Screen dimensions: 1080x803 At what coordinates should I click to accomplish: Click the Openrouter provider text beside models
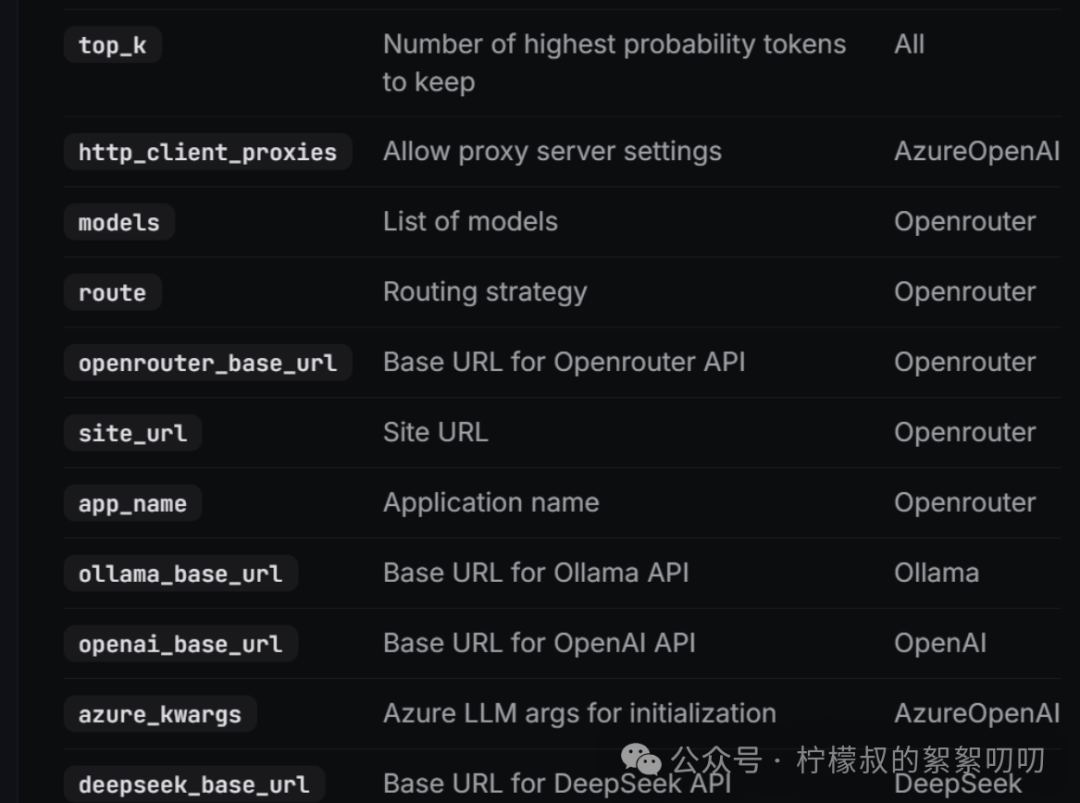click(964, 221)
